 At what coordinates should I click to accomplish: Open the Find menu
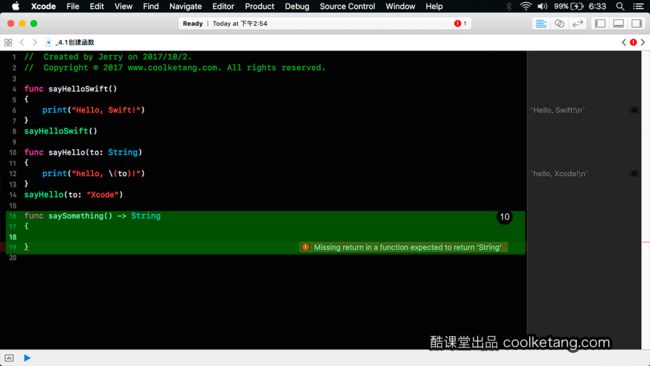(x=150, y=6)
